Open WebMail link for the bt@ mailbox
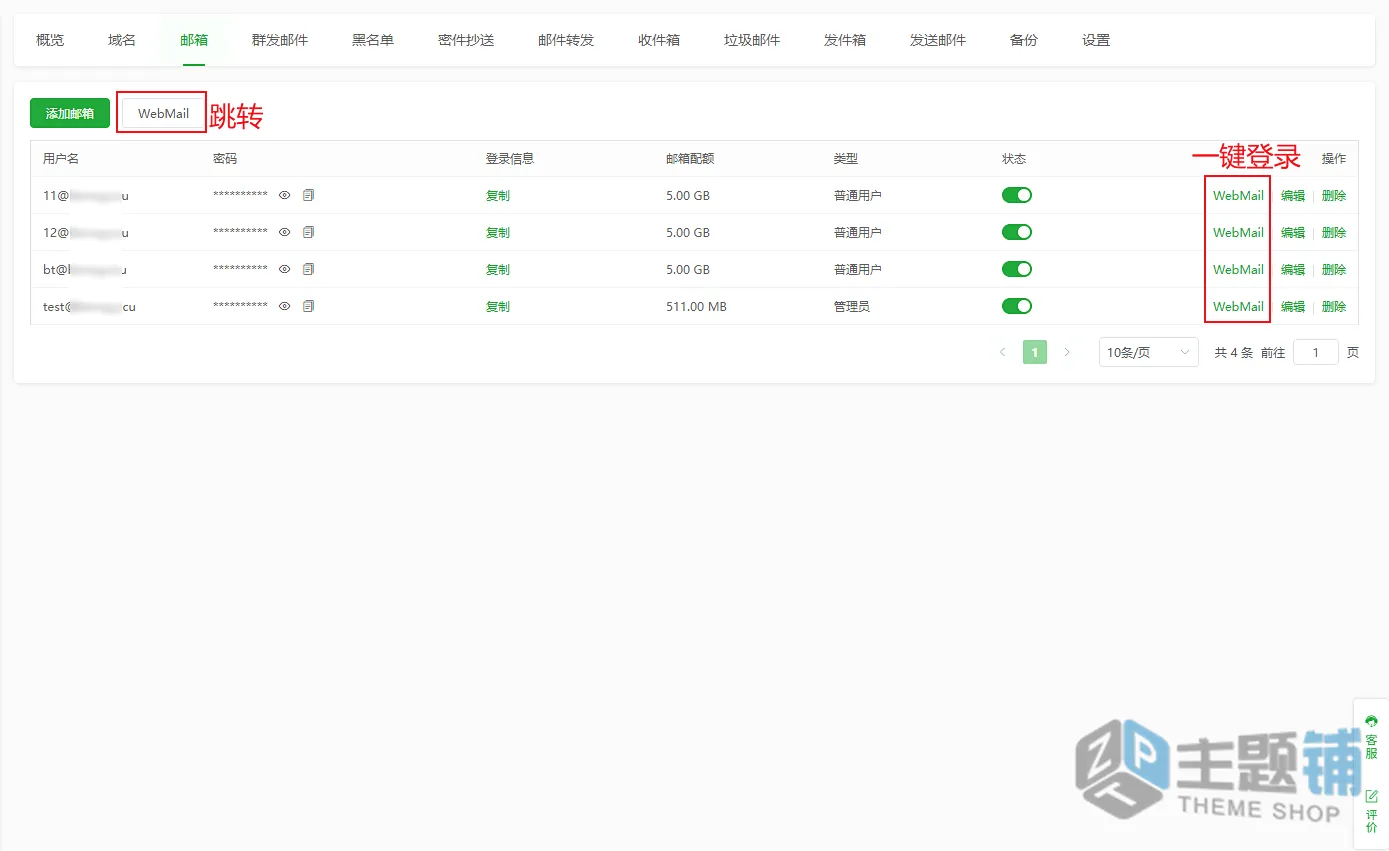This screenshot has width=1389, height=851. [x=1238, y=270]
